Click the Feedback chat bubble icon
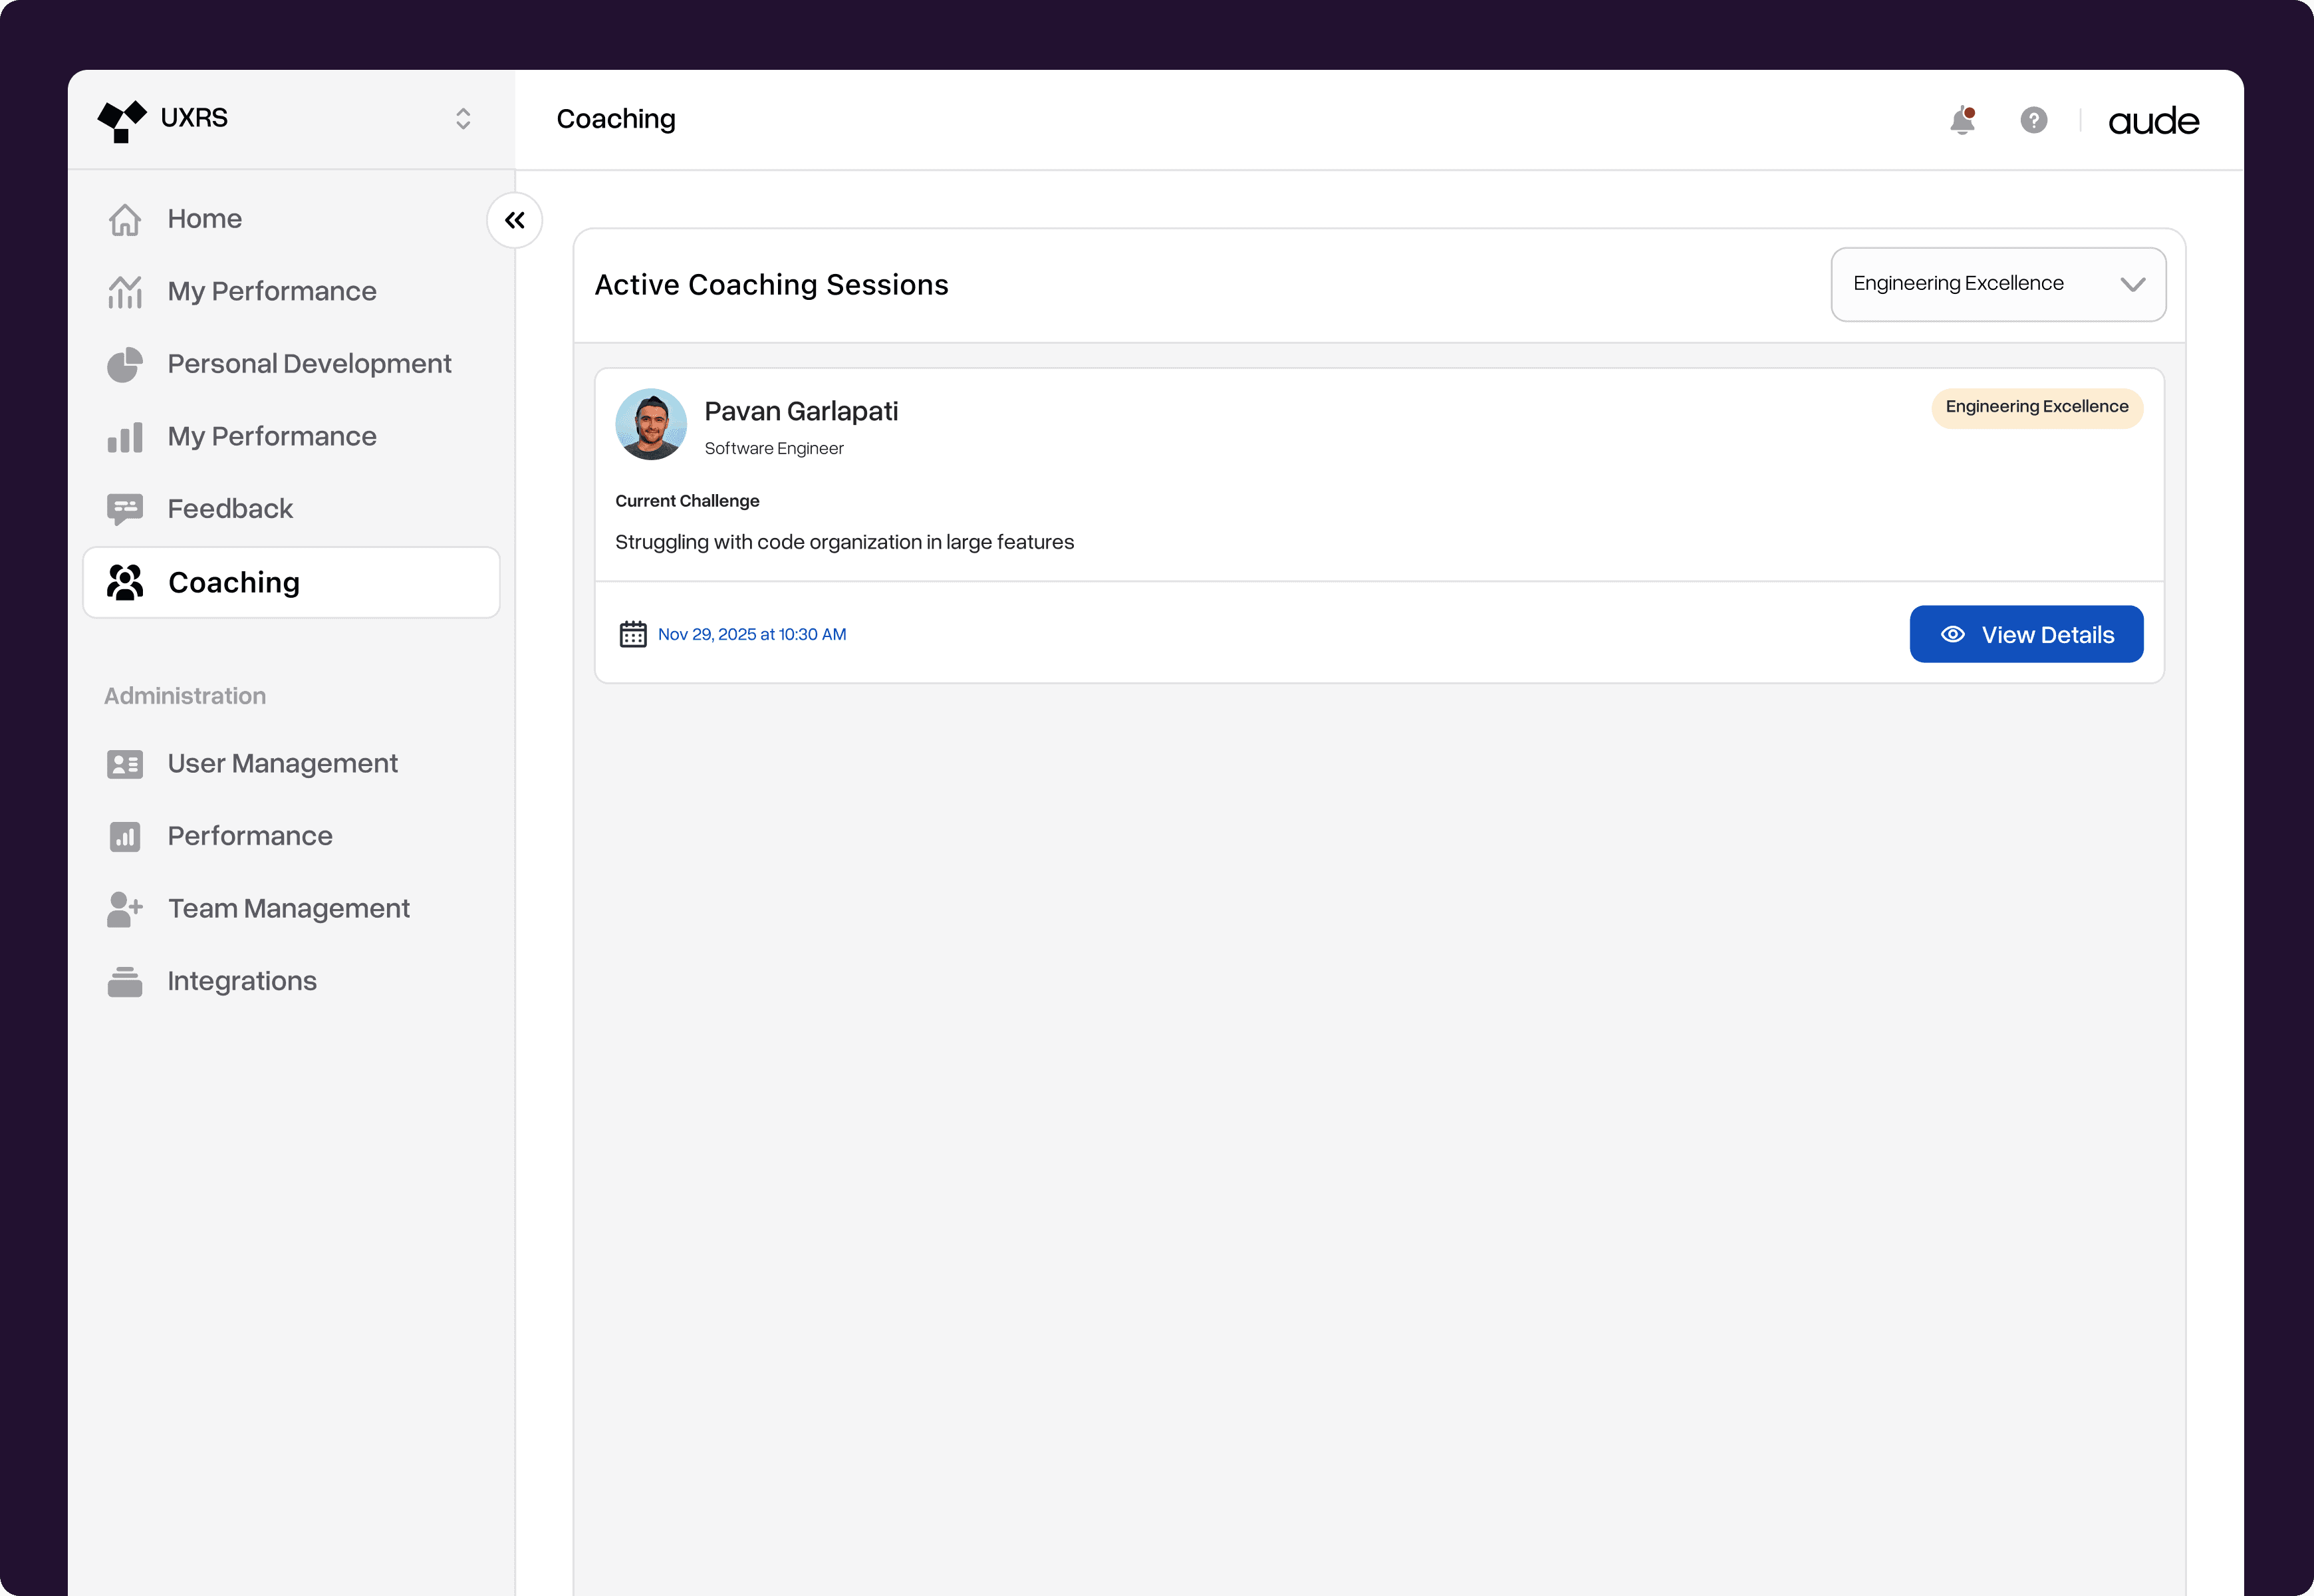2314x1596 pixels. pos(125,509)
